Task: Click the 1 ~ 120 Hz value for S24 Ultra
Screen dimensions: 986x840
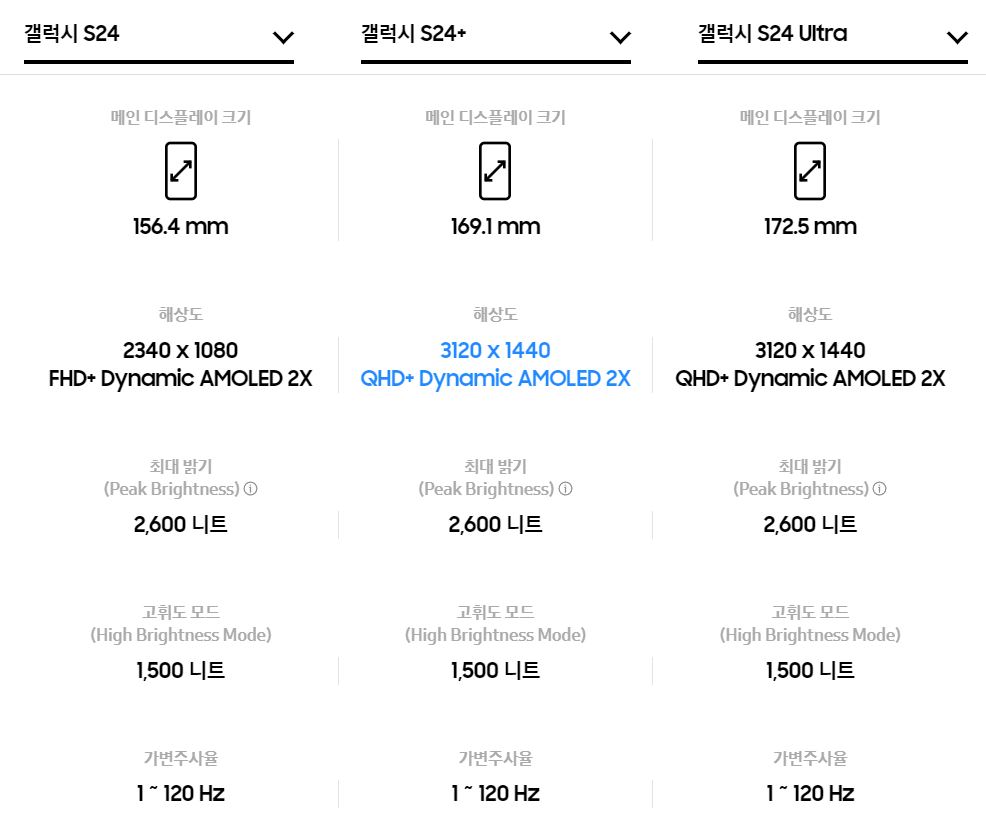Action: coord(809,793)
